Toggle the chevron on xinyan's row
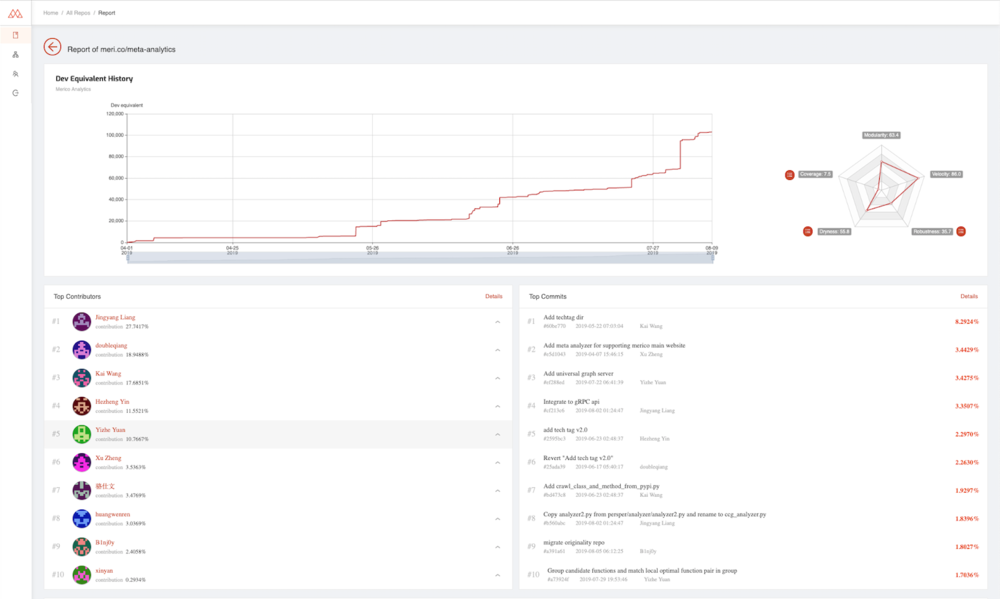1000x599 pixels. tap(497, 575)
